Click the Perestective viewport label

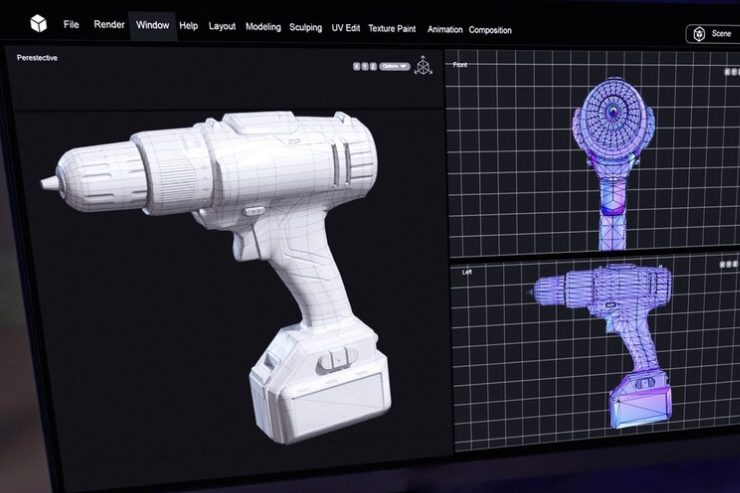tap(37, 58)
